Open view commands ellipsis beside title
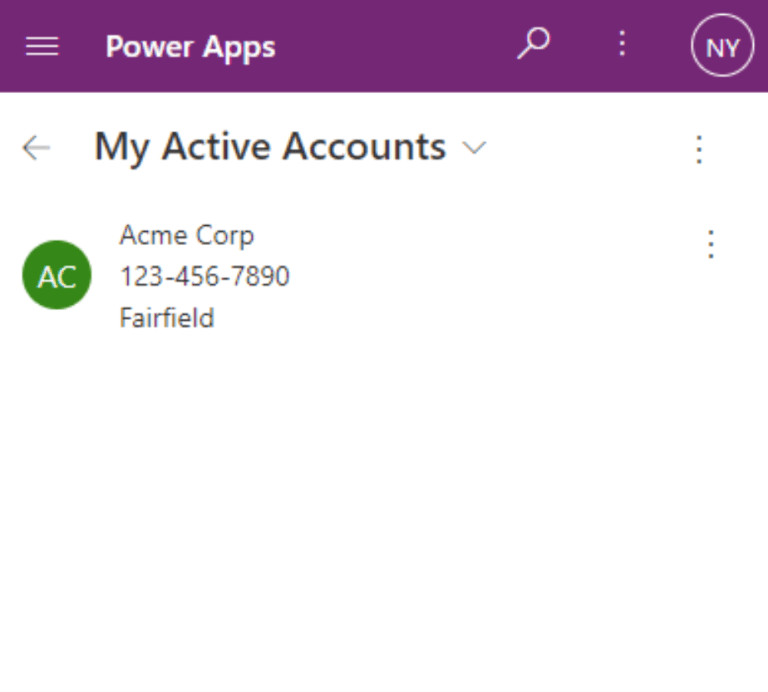 tap(699, 149)
